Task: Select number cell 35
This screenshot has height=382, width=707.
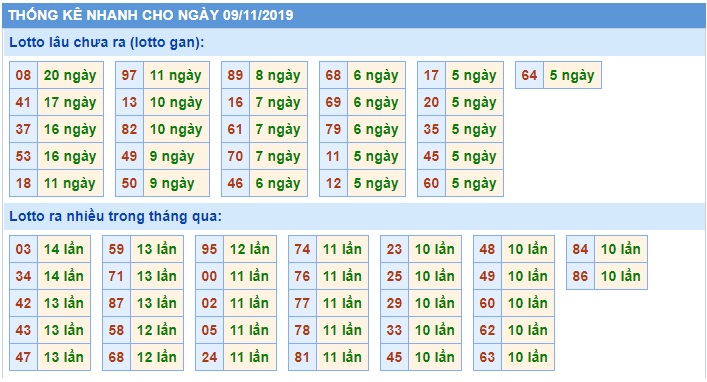Action: click(432, 129)
